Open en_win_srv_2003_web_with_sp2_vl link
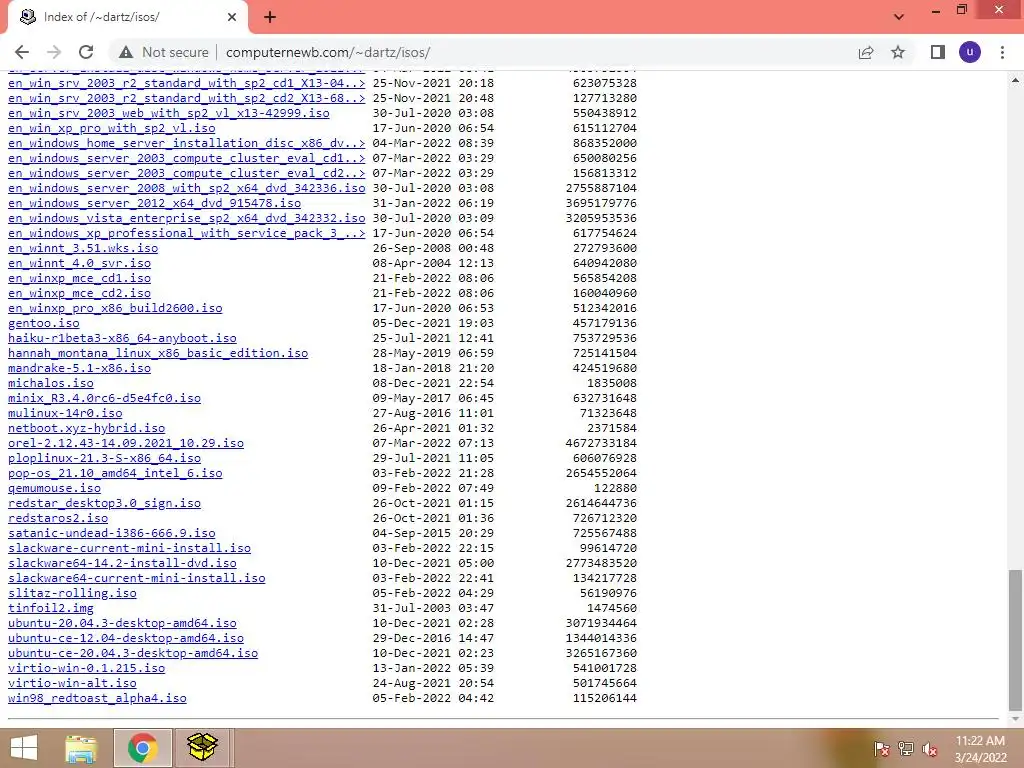1024x768 pixels. tap(168, 113)
